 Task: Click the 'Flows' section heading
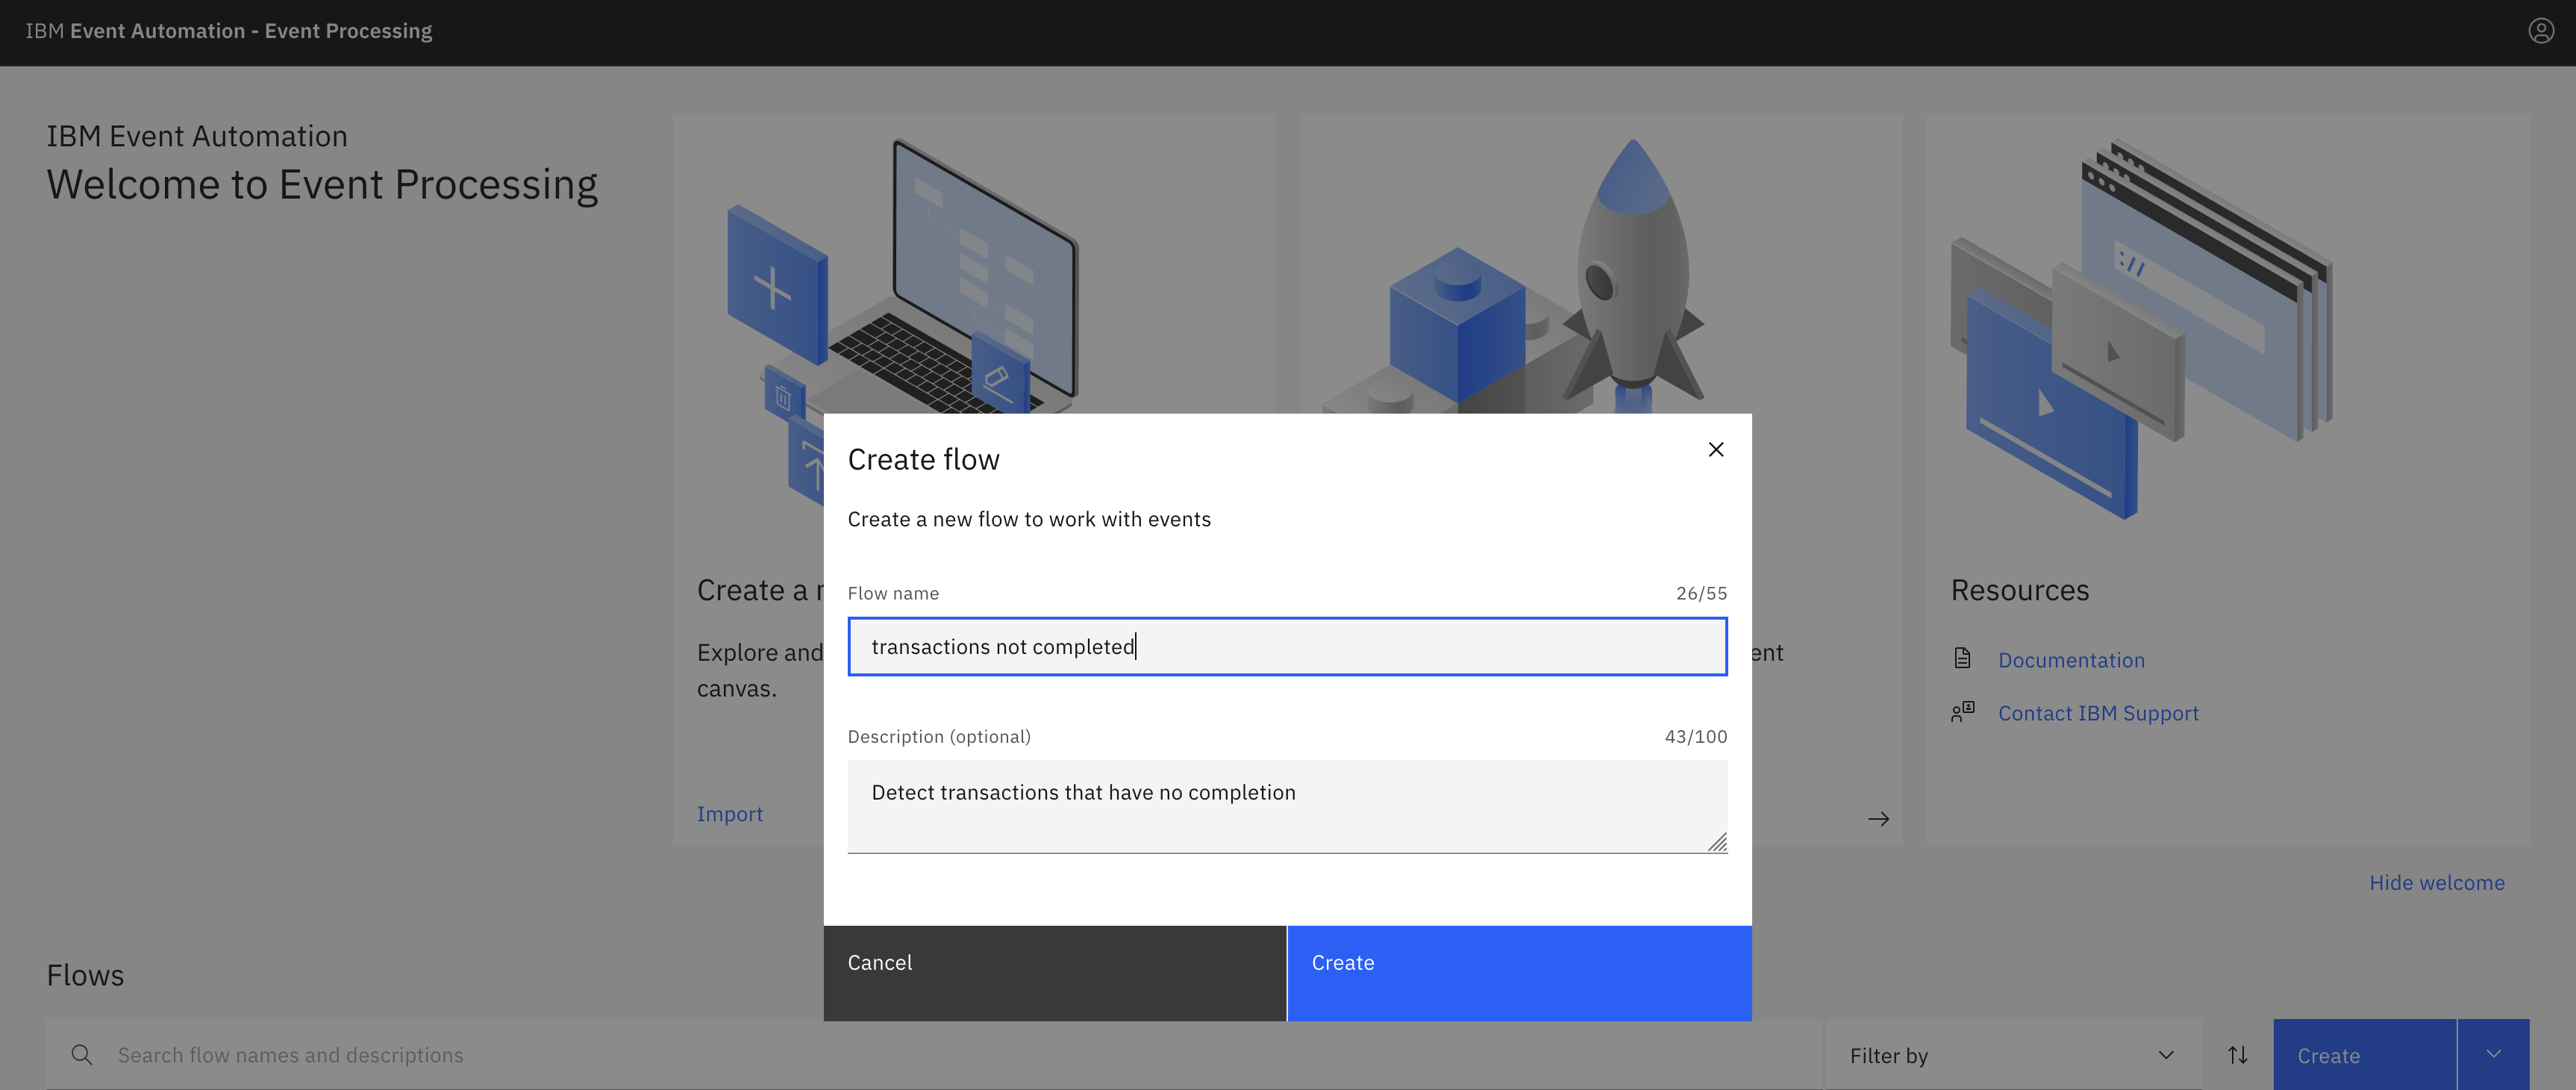coord(85,975)
